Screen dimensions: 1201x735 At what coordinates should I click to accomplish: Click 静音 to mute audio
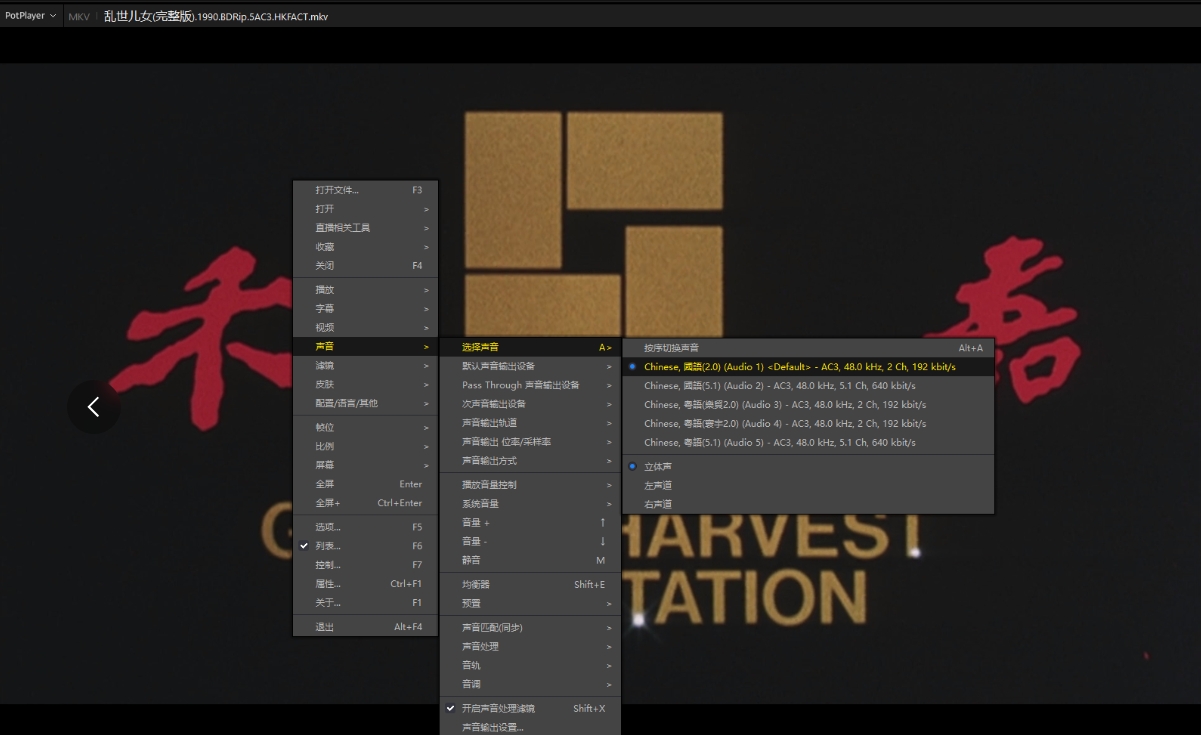click(471, 561)
